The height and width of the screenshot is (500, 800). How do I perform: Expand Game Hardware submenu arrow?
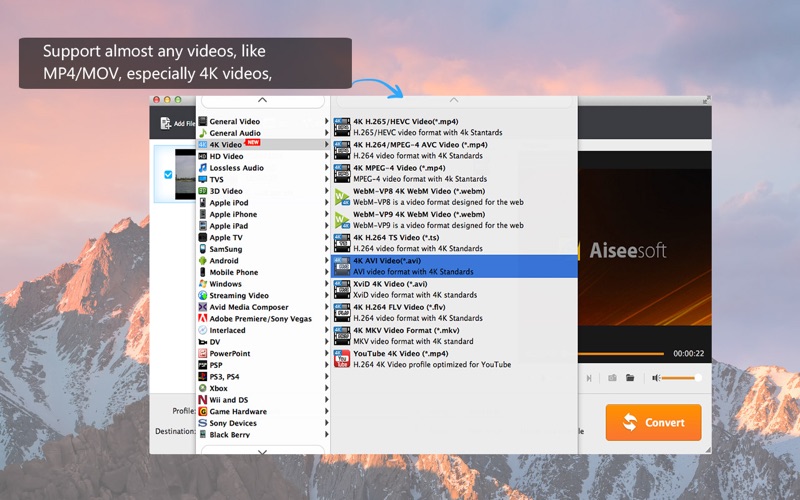[x=327, y=411]
